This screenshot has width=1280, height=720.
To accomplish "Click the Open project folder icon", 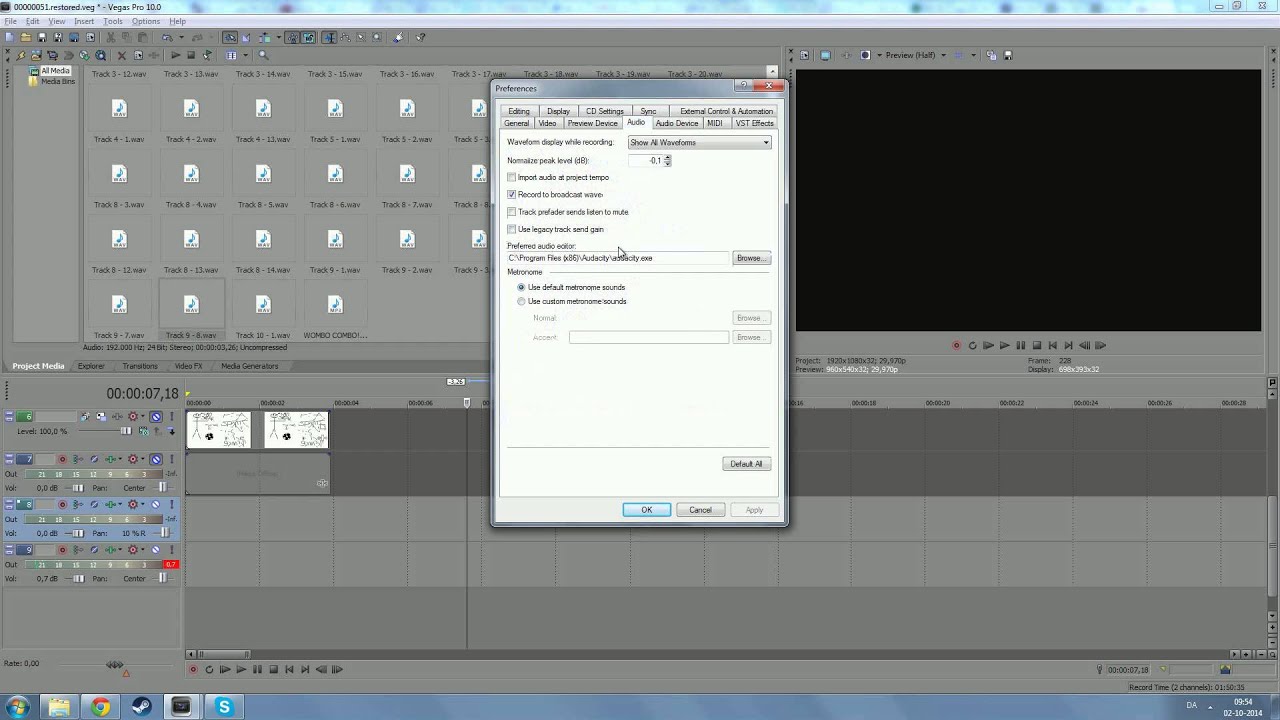I will click(26, 38).
